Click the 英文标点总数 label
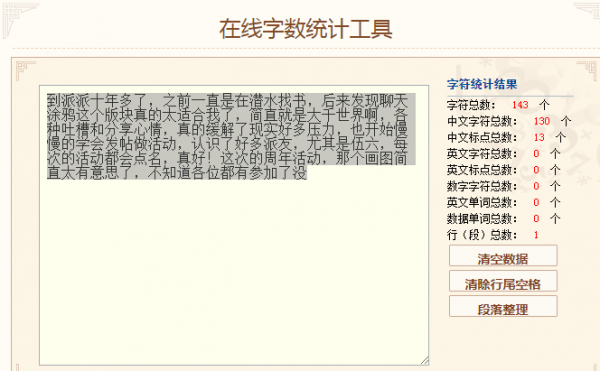600x371 pixels. tap(482, 170)
